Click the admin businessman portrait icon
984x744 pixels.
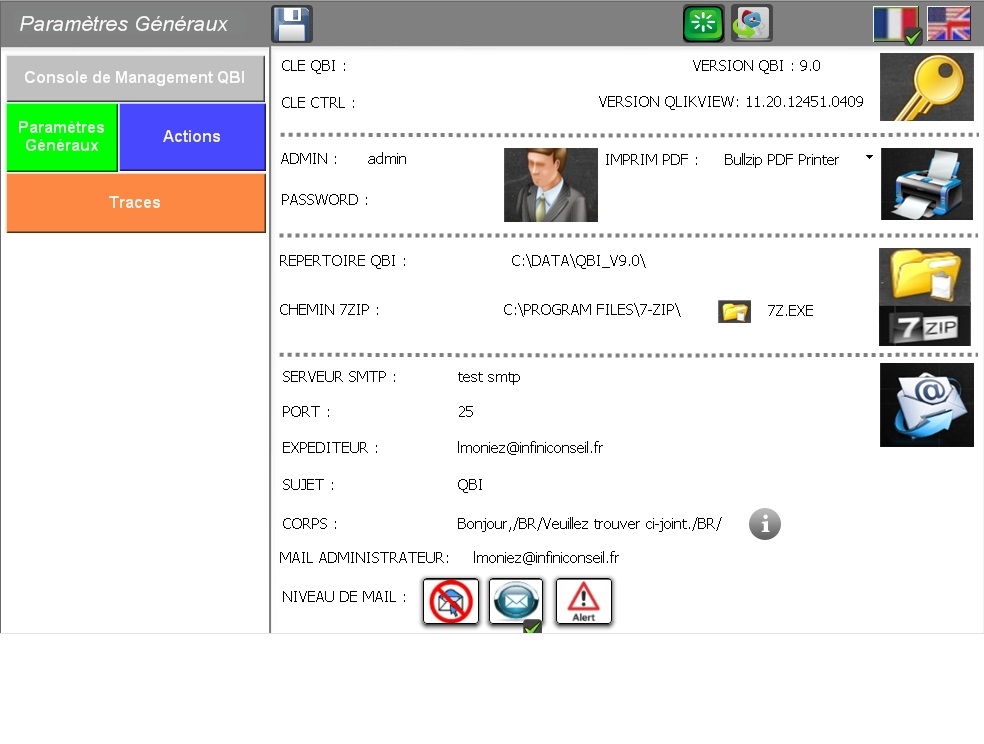click(x=550, y=184)
